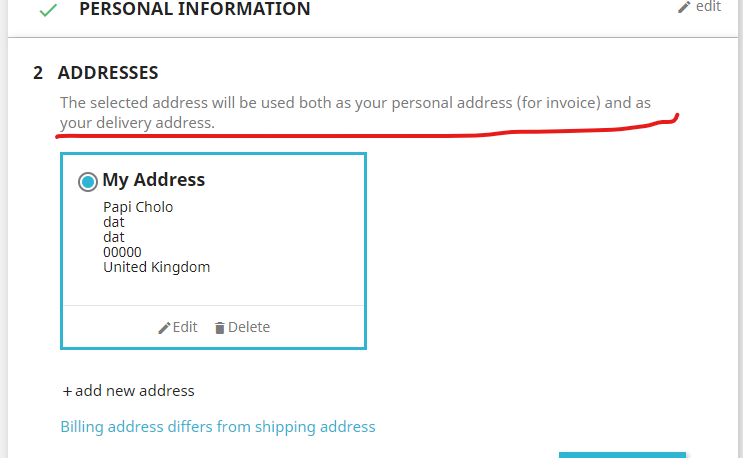Click the pencil icon at top right
Screen dimensions: 743x458
click(x=684, y=7)
